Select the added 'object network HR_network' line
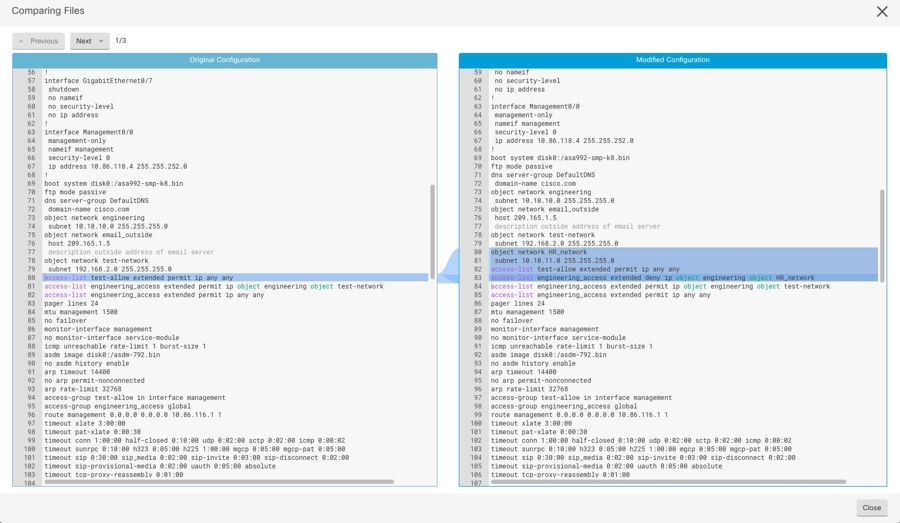This screenshot has height=523, width=900. pos(539,252)
